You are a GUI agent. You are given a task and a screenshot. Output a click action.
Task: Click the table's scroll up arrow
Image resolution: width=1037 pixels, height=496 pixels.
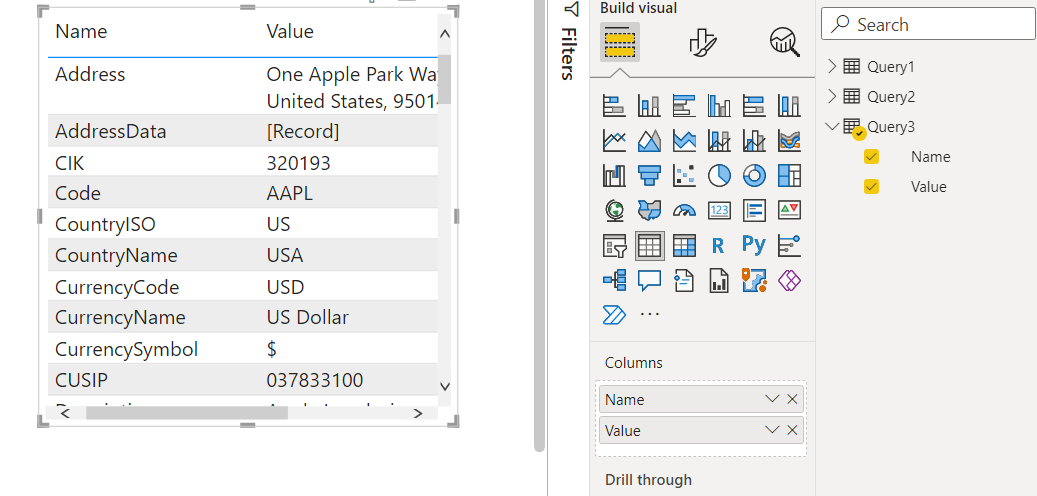tap(444, 34)
